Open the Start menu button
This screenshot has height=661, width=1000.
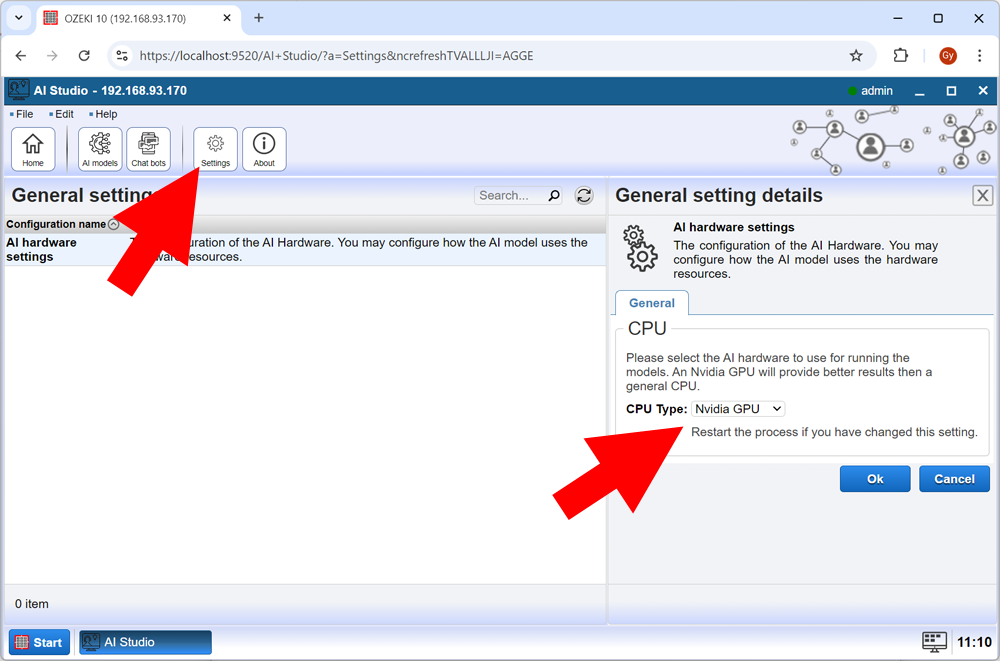(40, 642)
